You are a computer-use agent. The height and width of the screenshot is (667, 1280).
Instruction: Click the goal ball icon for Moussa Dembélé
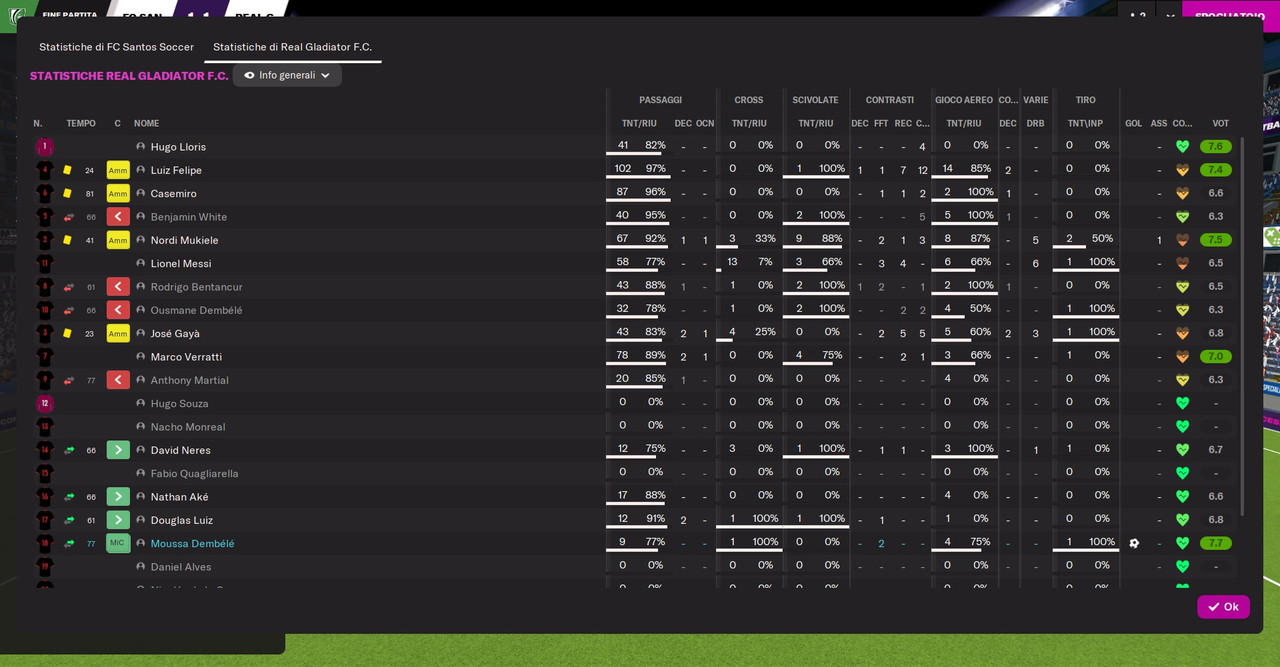[1134, 543]
